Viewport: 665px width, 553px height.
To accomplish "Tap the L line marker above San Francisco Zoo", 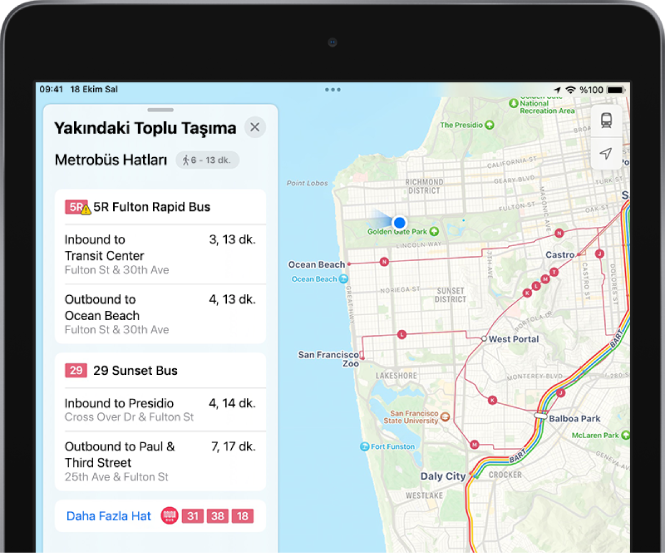I will coord(402,335).
